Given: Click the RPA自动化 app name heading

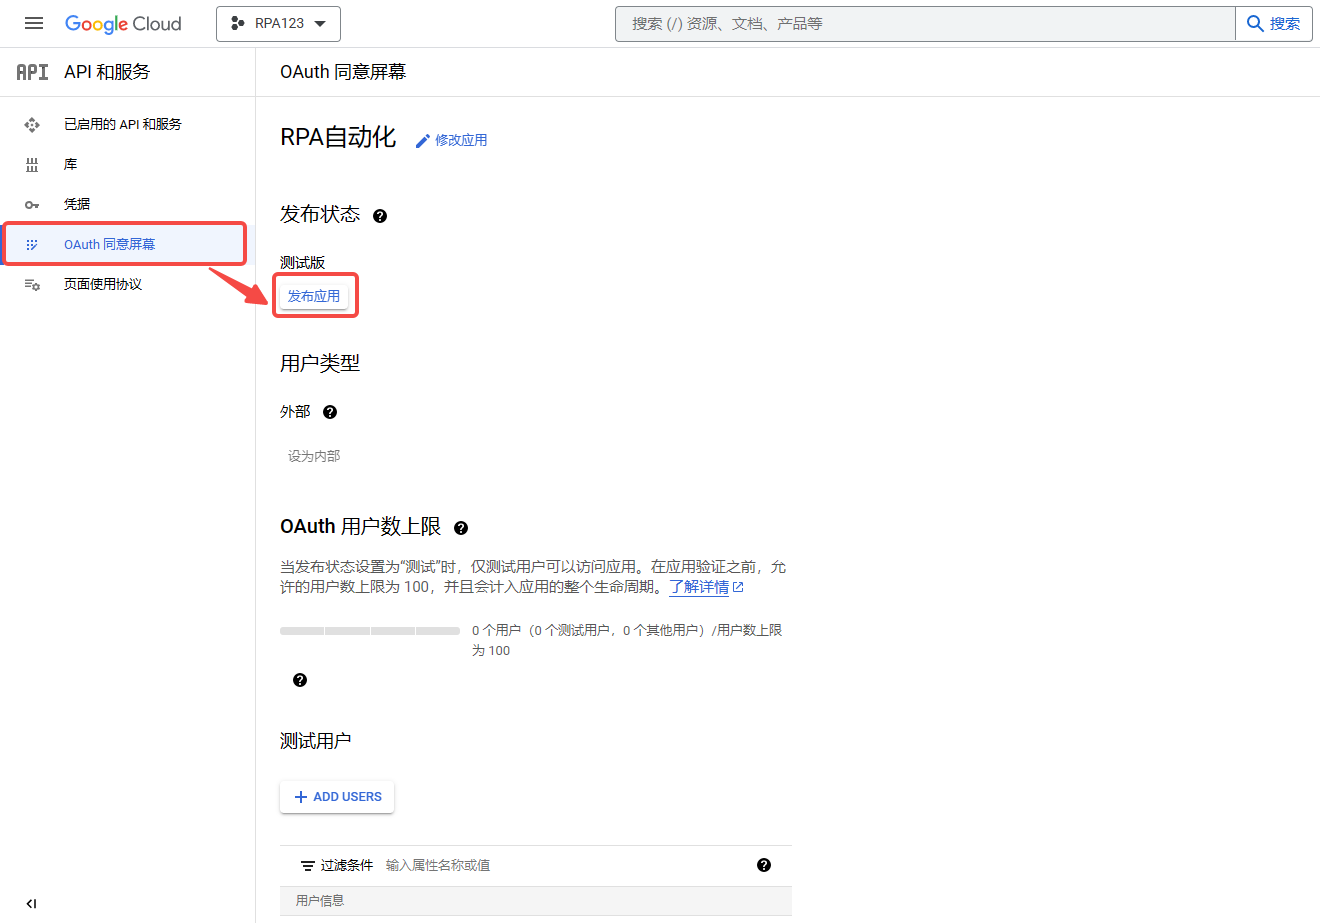Looking at the screenshot, I should (338, 138).
